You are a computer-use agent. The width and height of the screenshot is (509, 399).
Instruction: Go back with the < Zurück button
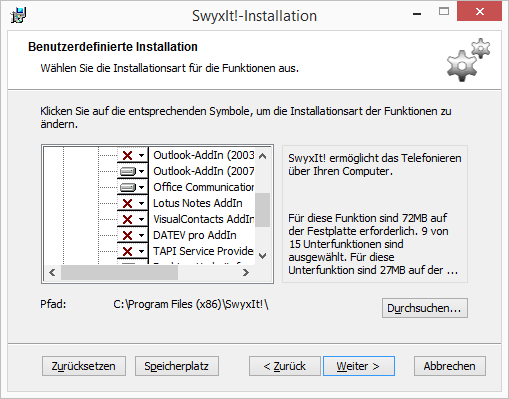(x=285, y=366)
